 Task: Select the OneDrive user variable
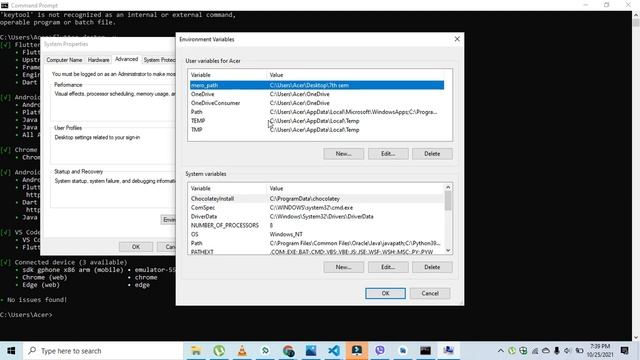coord(317,94)
